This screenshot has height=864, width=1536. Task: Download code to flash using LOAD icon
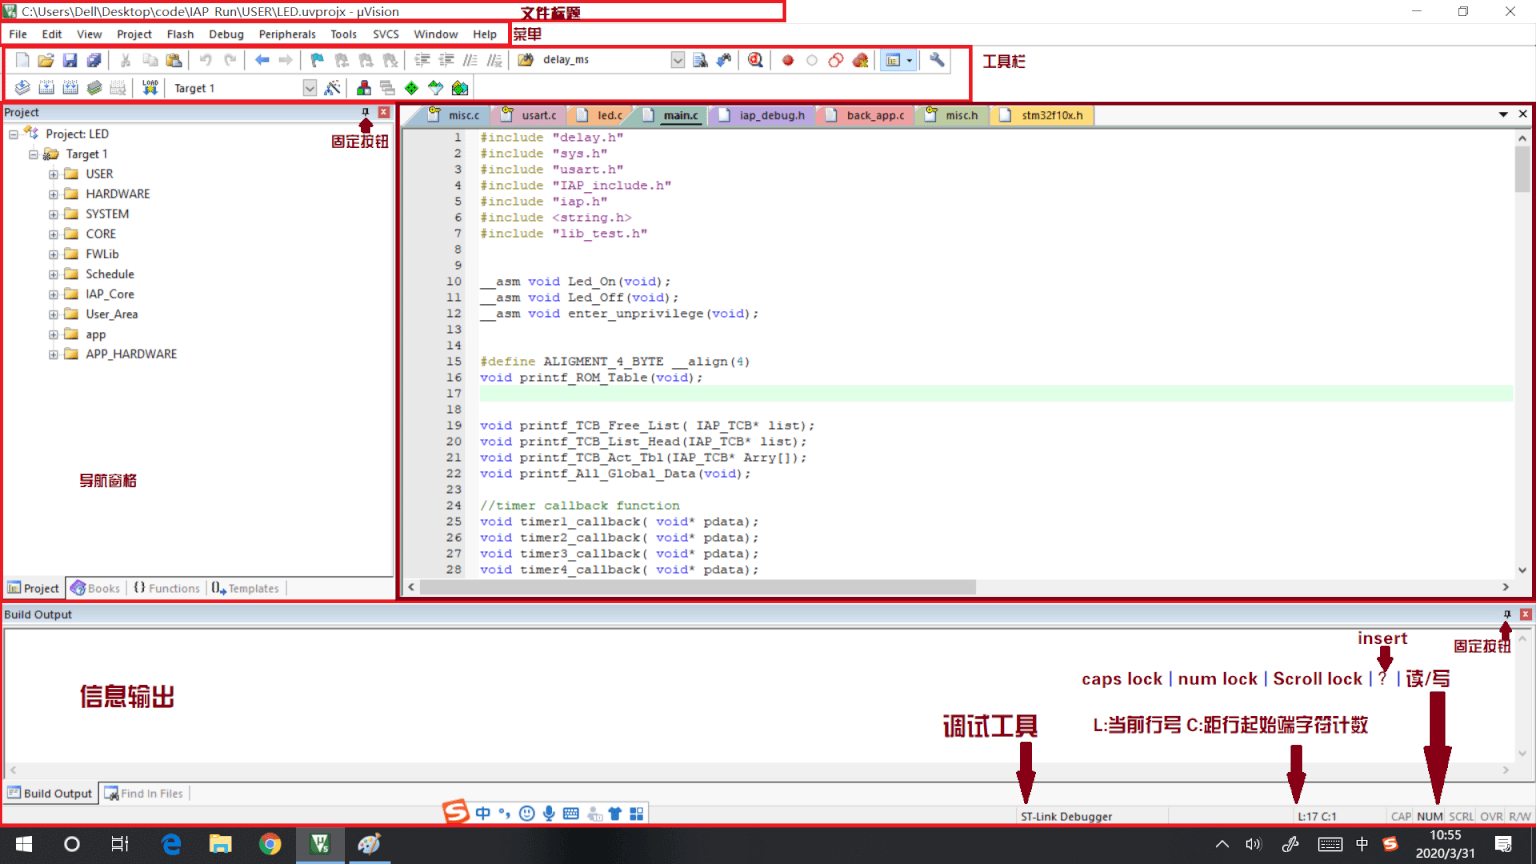(150, 88)
